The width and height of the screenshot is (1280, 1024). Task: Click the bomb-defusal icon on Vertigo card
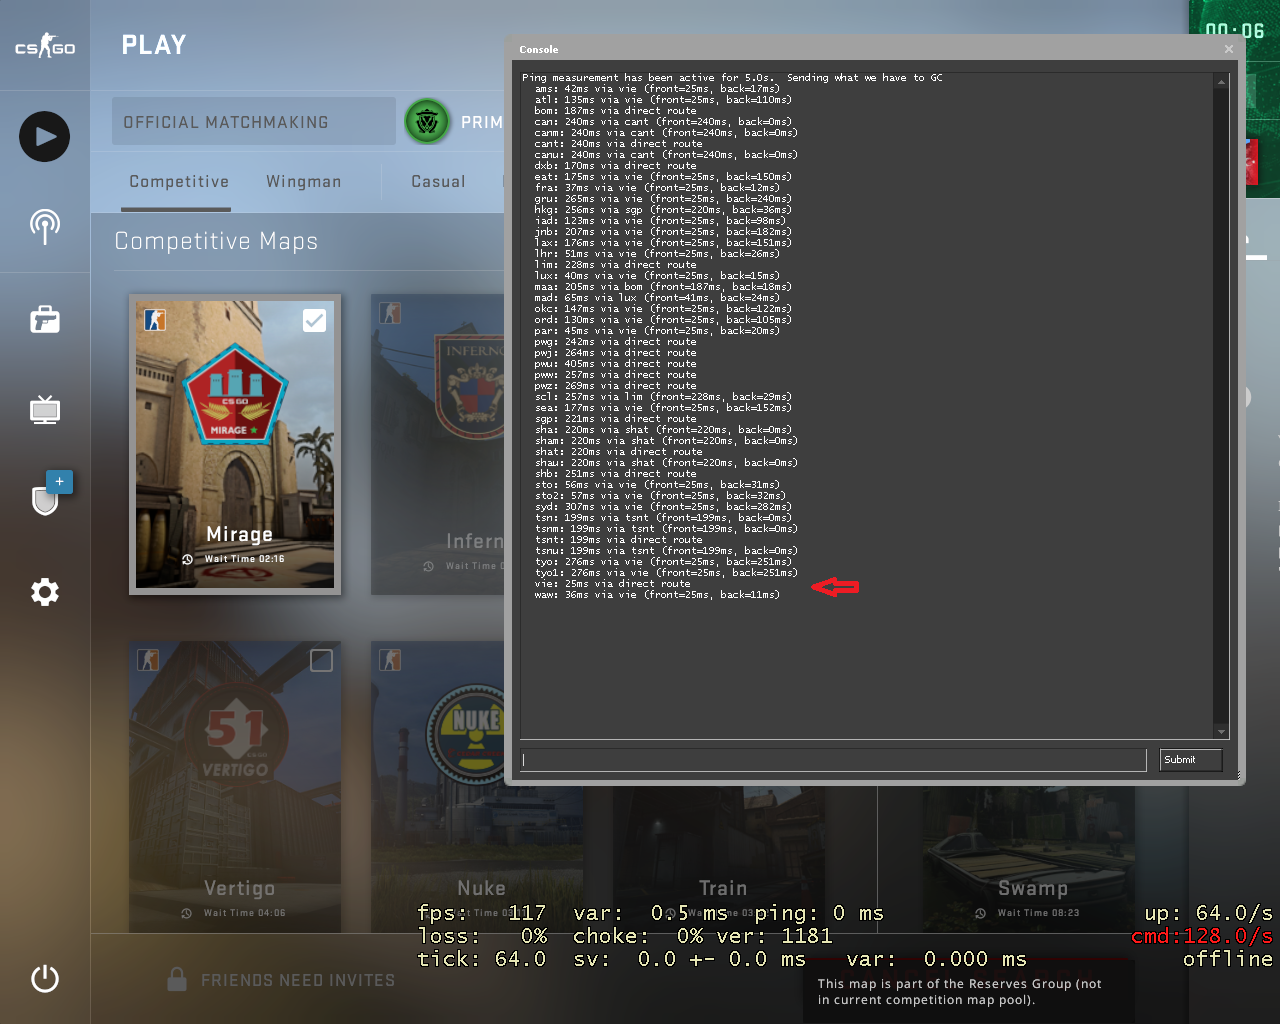coord(148,660)
